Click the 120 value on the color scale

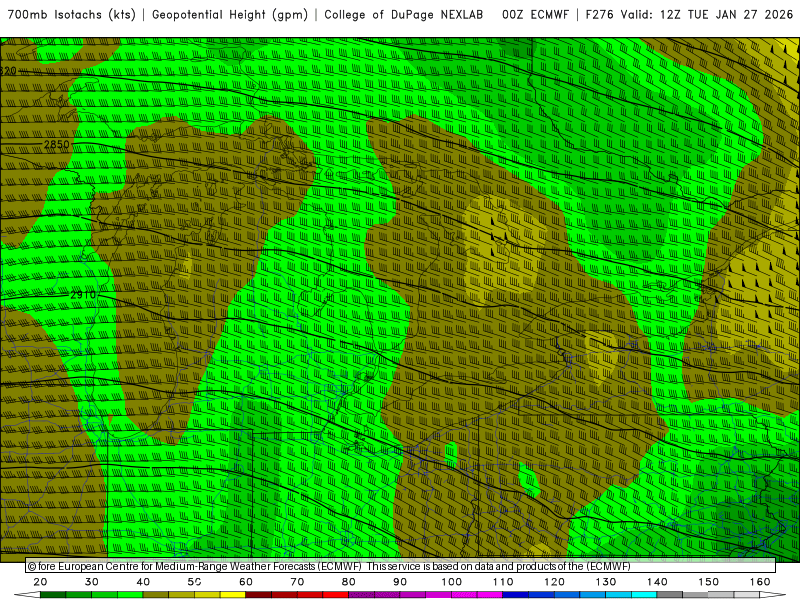[x=554, y=582]
